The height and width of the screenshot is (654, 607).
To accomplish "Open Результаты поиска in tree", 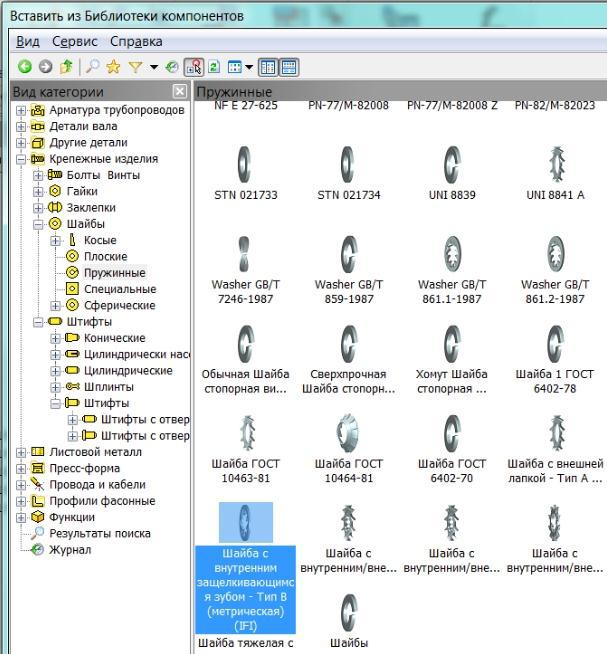I will [100, 533].
